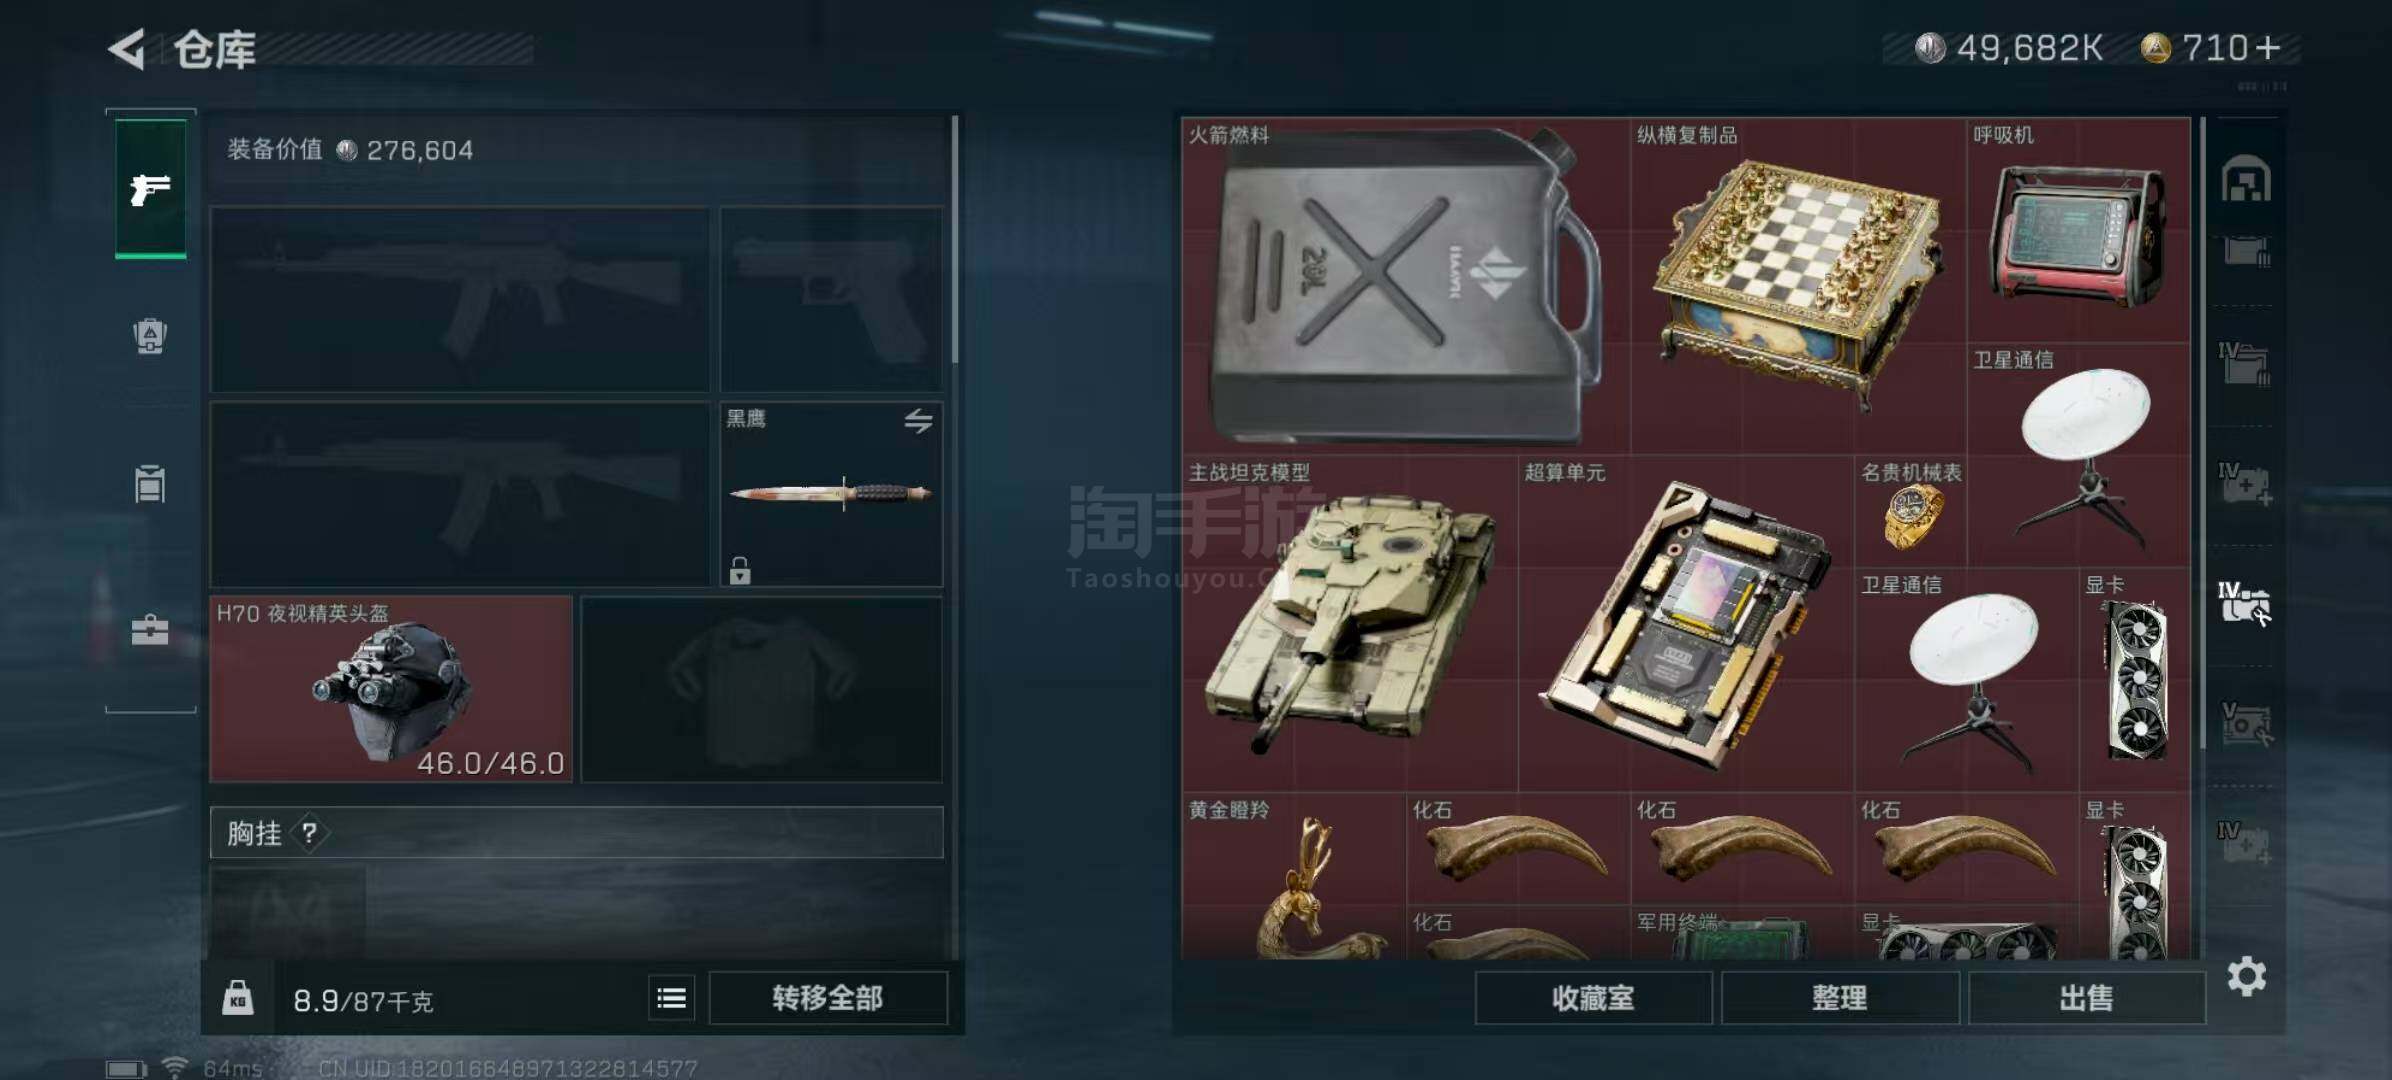
Task: Select the main stash icon at top right
Action: 2246,180
